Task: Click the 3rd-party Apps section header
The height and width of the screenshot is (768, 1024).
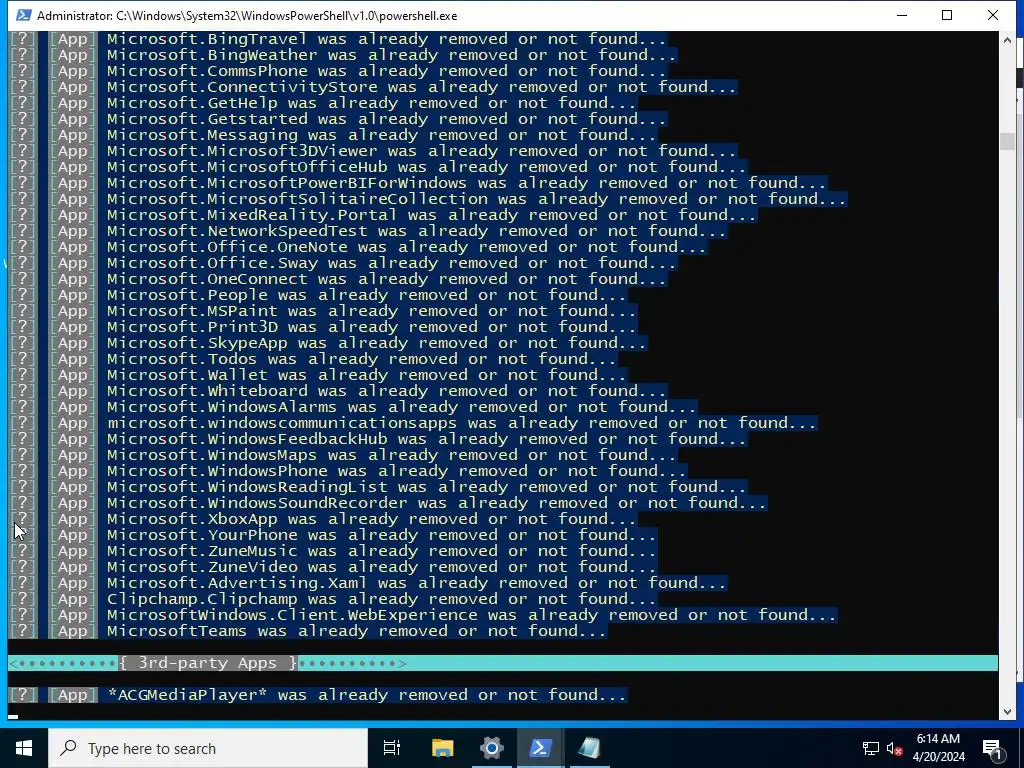Action: 503,663
